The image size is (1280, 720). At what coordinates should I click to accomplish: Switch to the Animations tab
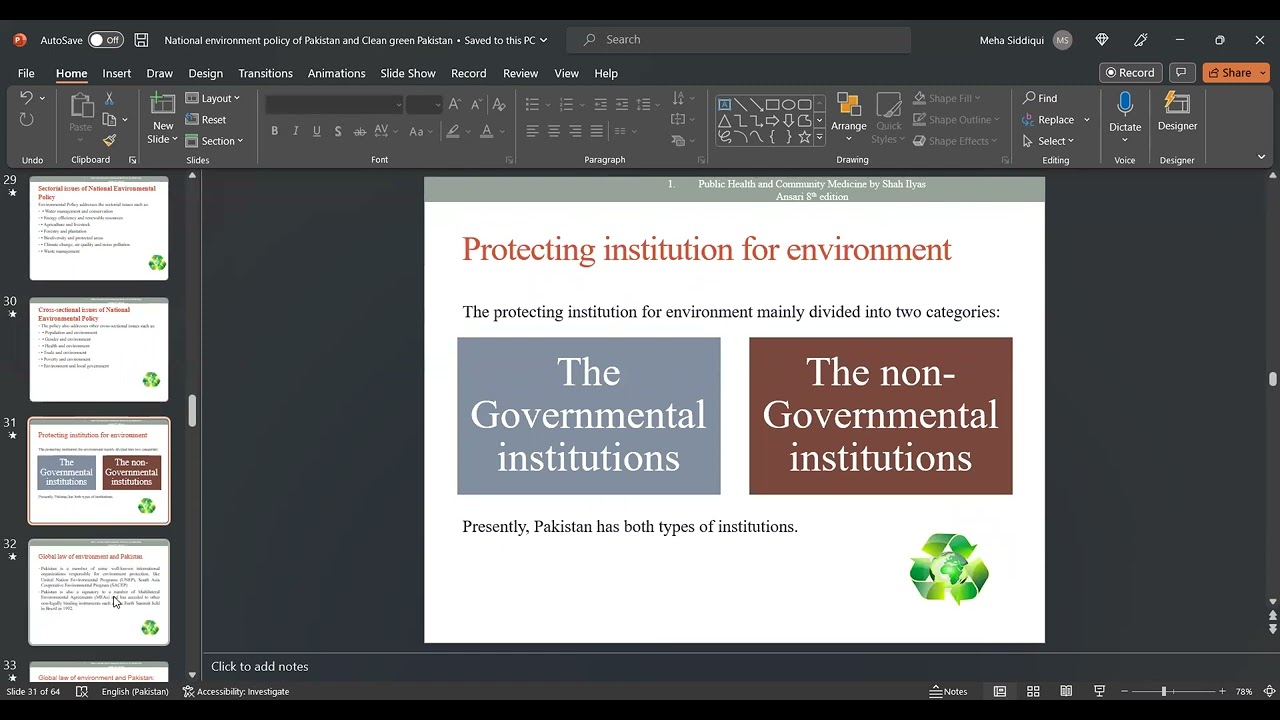[x=336, y=73]
